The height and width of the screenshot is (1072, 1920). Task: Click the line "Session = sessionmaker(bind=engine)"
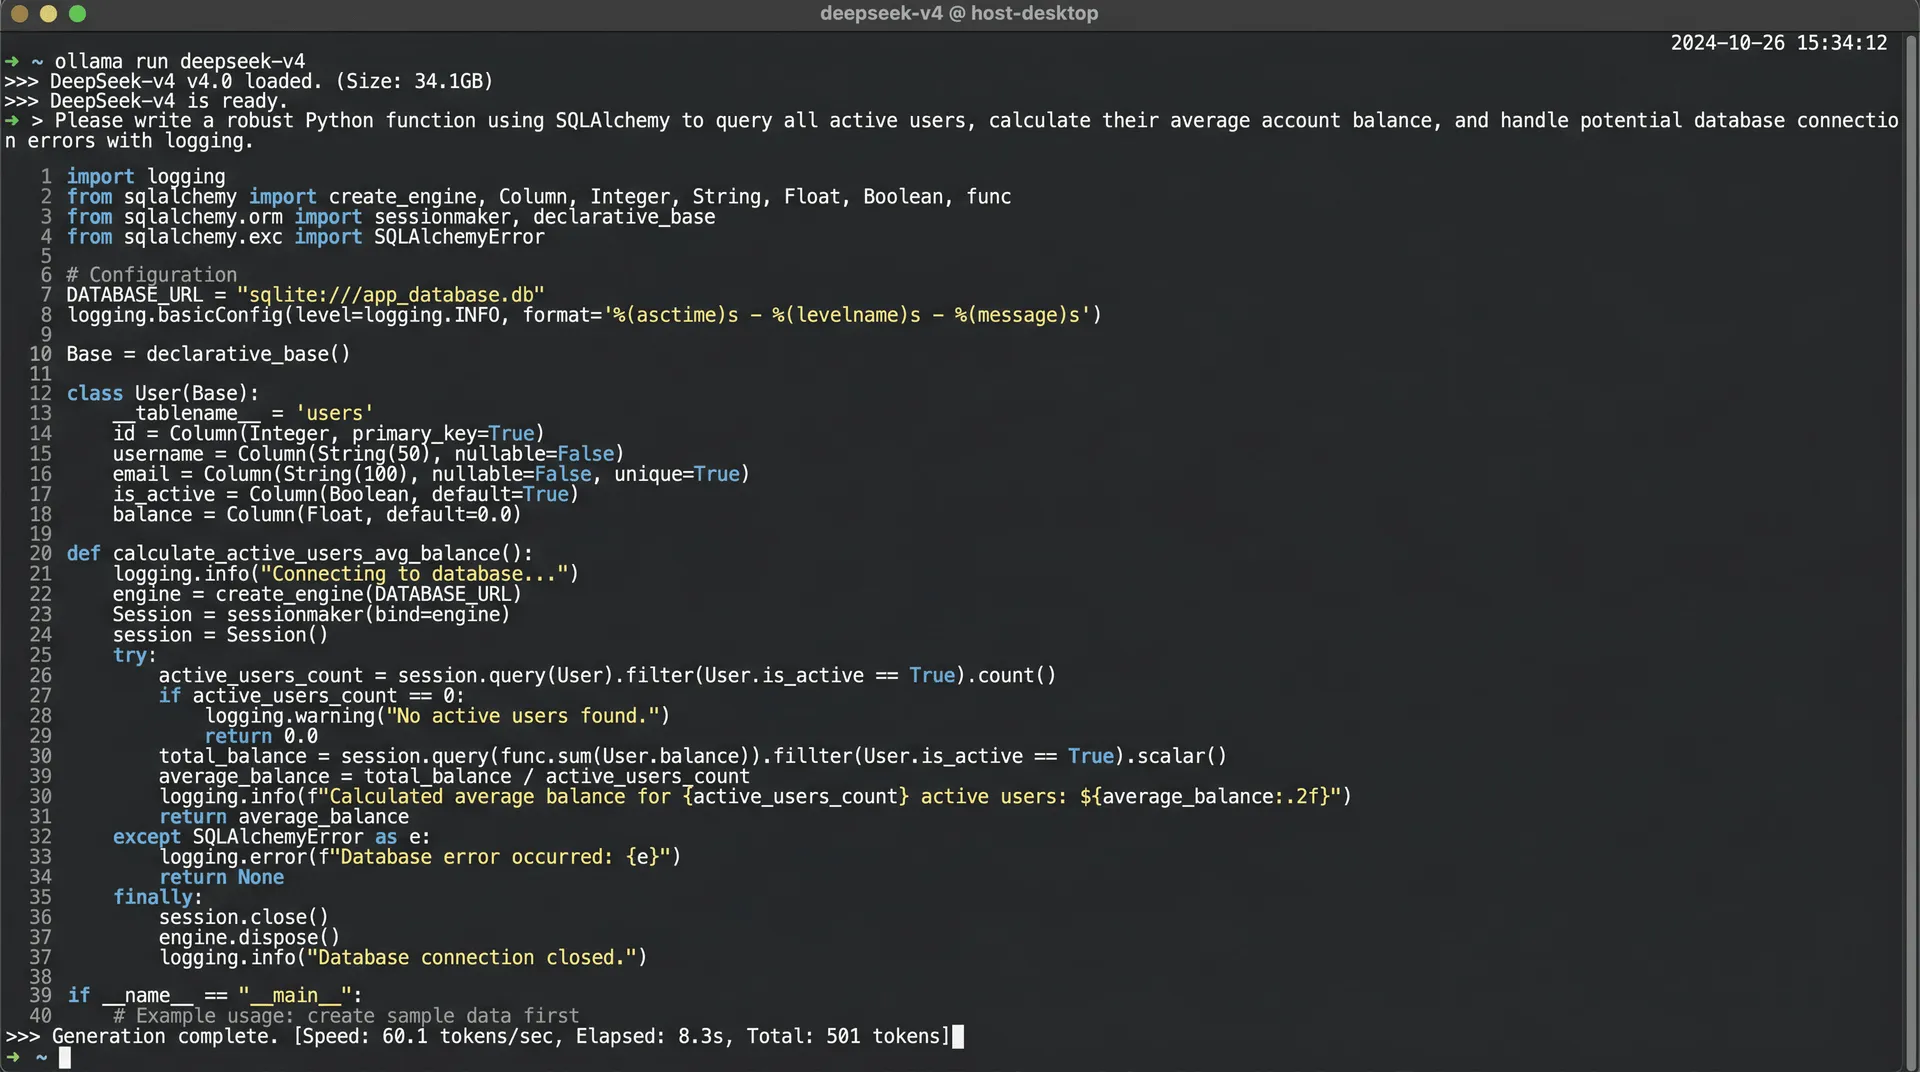point(311,615)
